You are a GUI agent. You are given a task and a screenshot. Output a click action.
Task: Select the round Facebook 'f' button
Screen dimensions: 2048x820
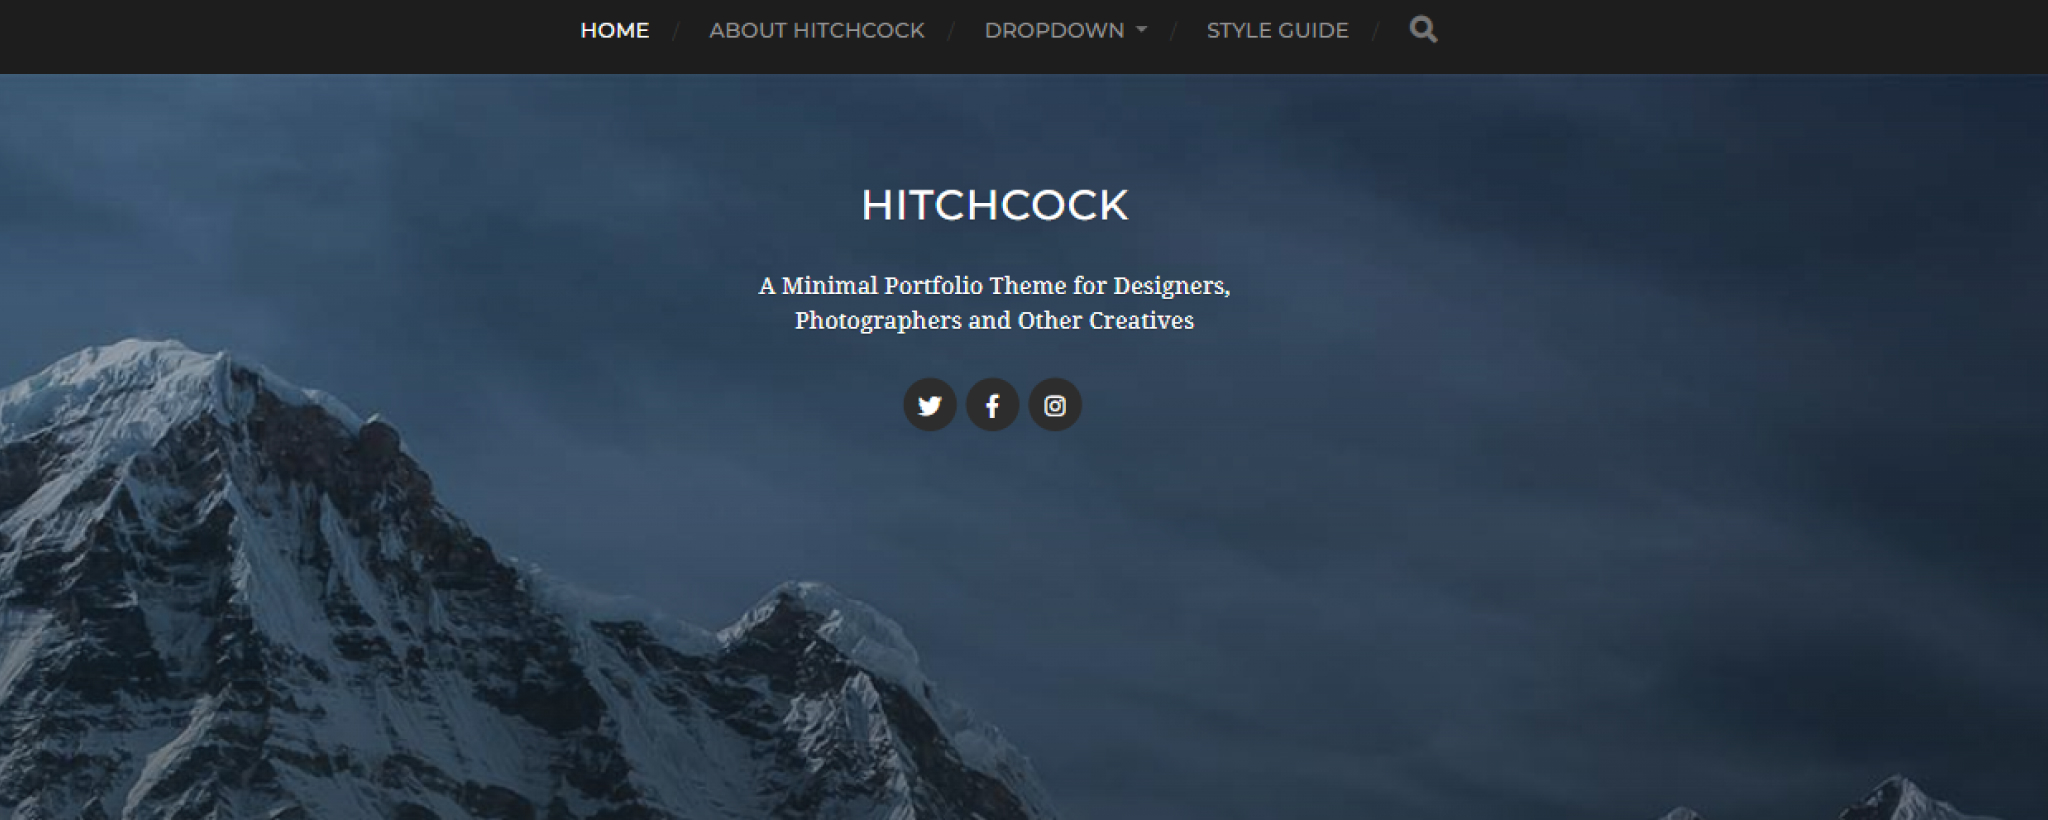click(x=992, y=405)
